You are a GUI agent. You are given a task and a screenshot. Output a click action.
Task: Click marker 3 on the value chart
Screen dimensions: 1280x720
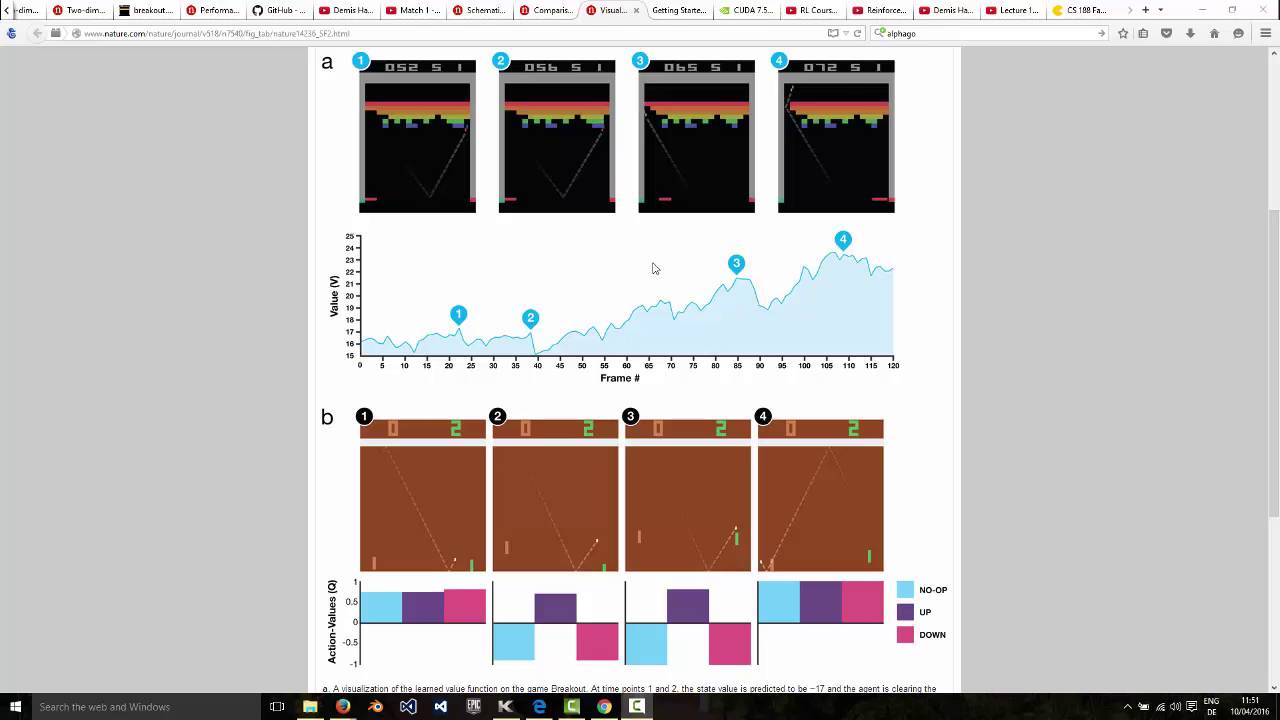click(x=737, y=264)
